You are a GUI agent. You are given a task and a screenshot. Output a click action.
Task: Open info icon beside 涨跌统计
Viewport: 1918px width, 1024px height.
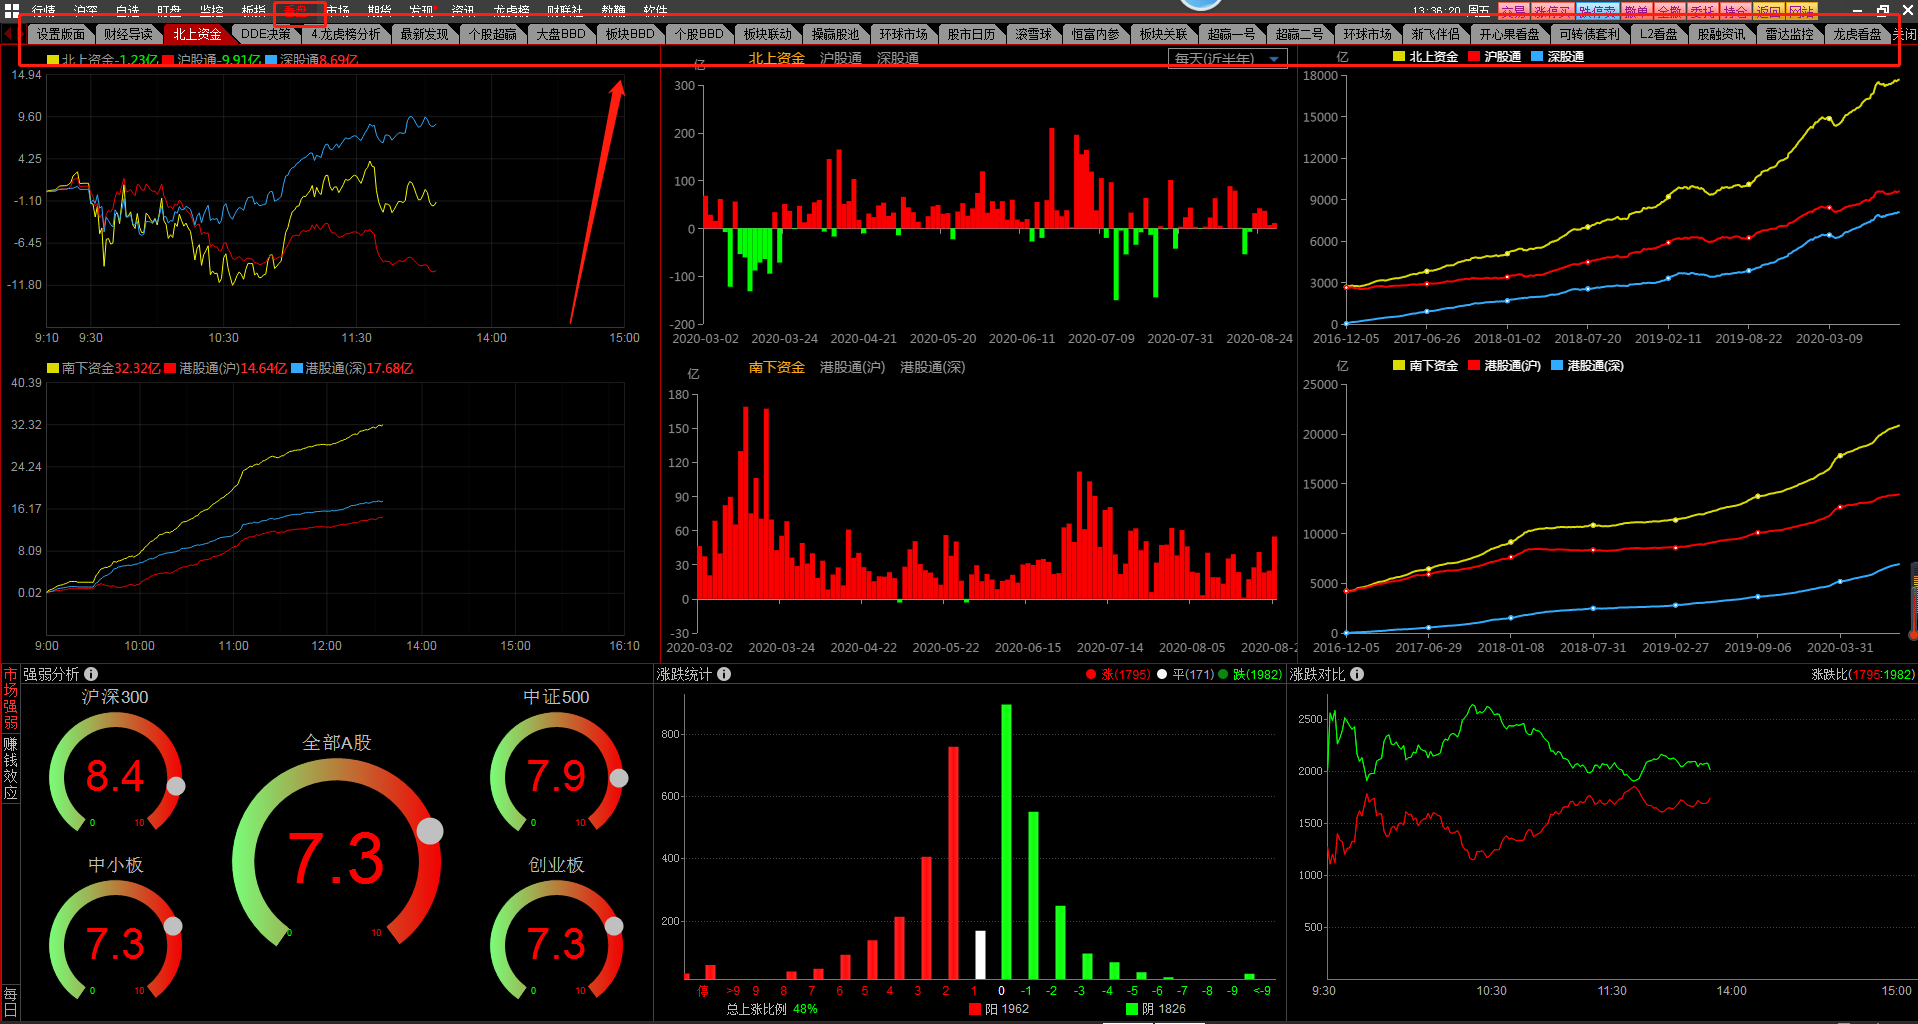724,674
